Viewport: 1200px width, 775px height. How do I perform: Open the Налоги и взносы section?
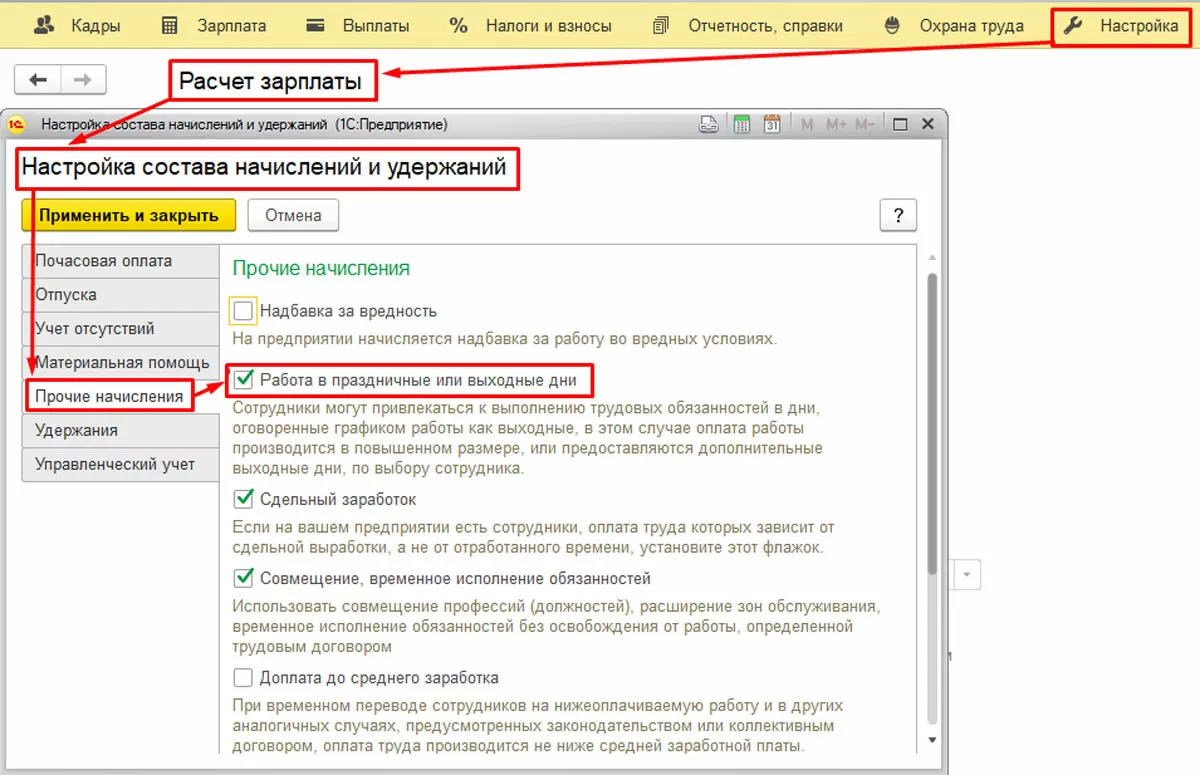530,26
